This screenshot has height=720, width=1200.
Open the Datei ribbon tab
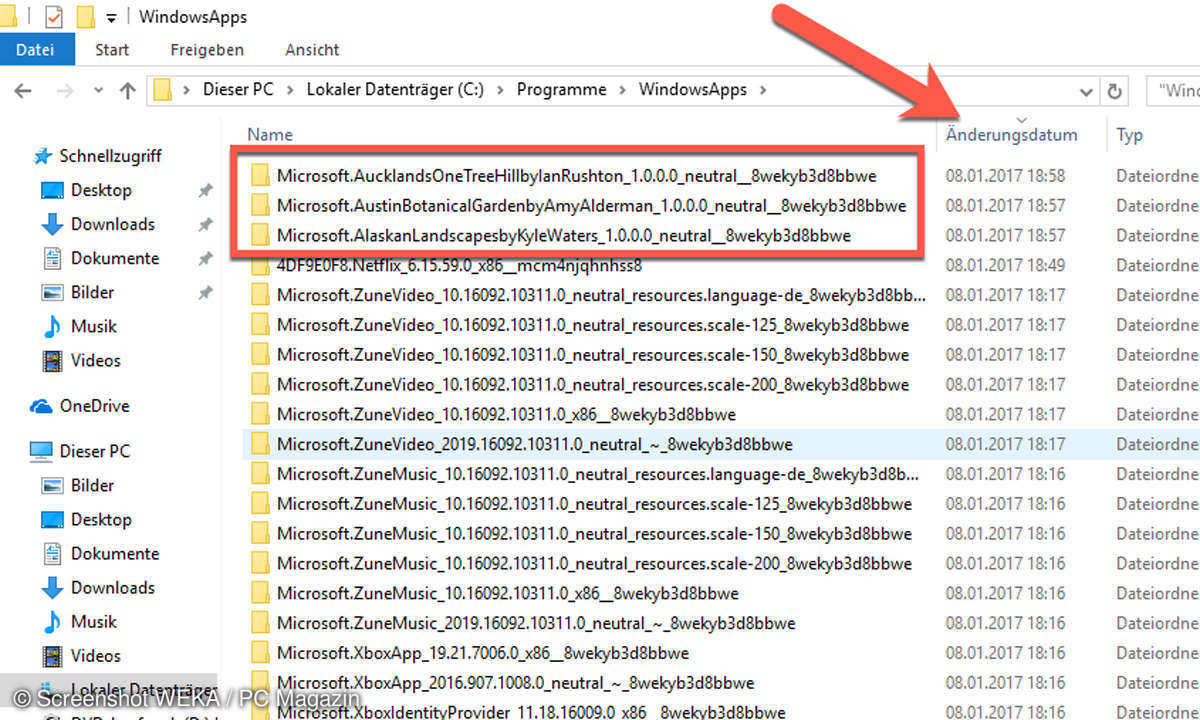pos(35,49)
